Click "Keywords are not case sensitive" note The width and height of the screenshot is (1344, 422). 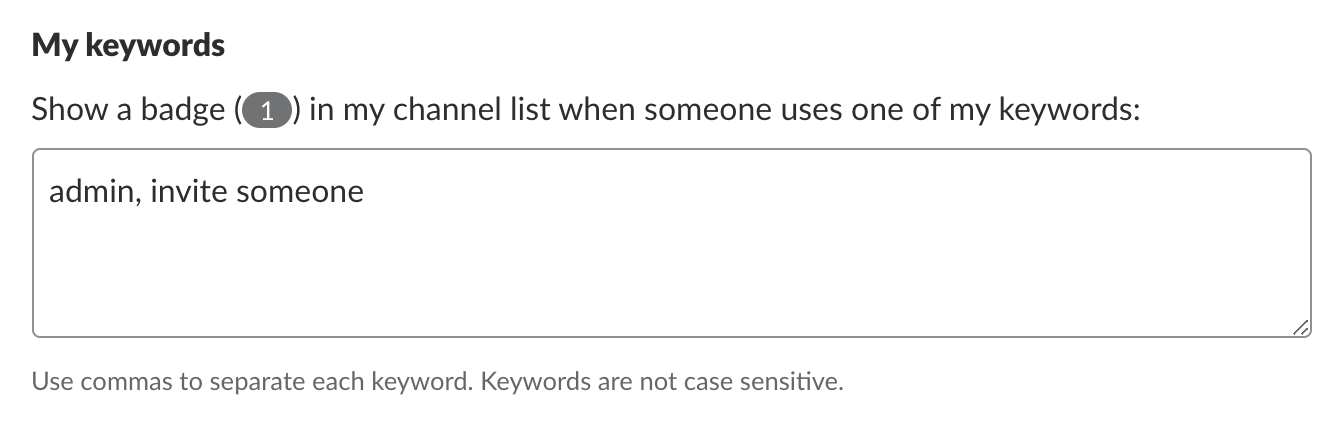pyautogui.click(x=663, y=382)
